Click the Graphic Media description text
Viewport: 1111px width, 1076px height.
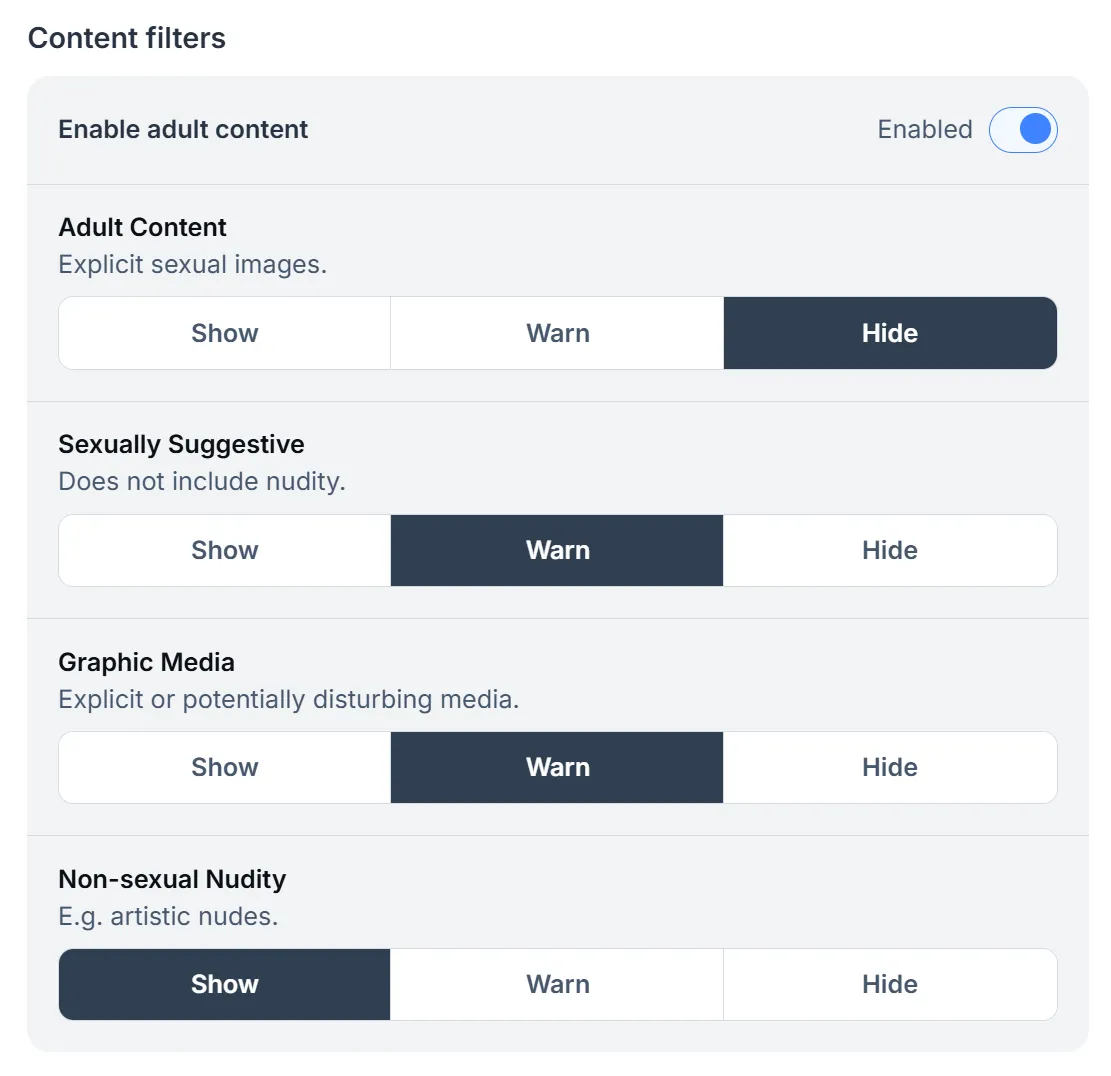pyautogui.click(x=289, y=699)
